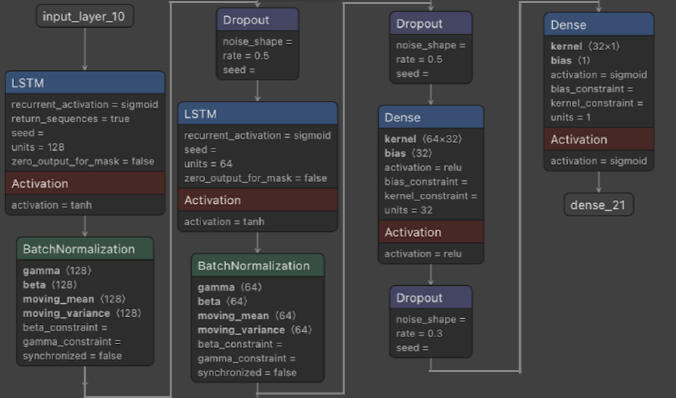Screen dimensions: 676x398
Task: Select units = 128 in the first LSTM
Action: pyautogui.click(x=38, y=147)
